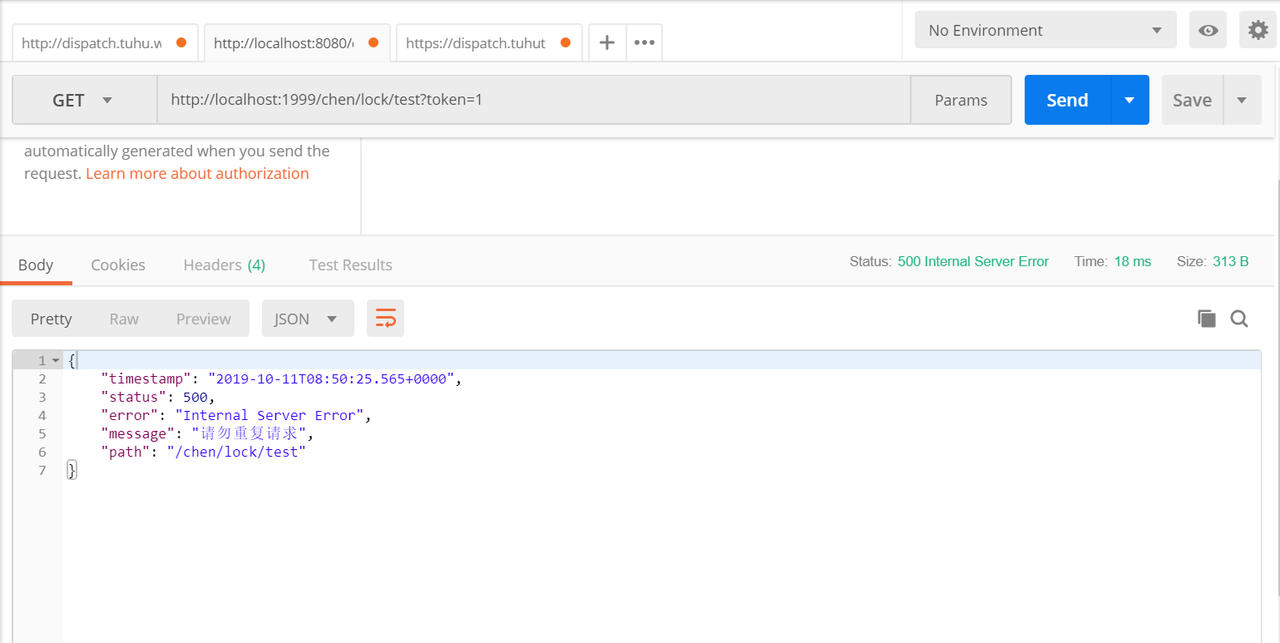This screenshot has width=1280, height=643.
Task: Switch response view to Pretty
Action: pyautogui.click(x=51, y=318)
